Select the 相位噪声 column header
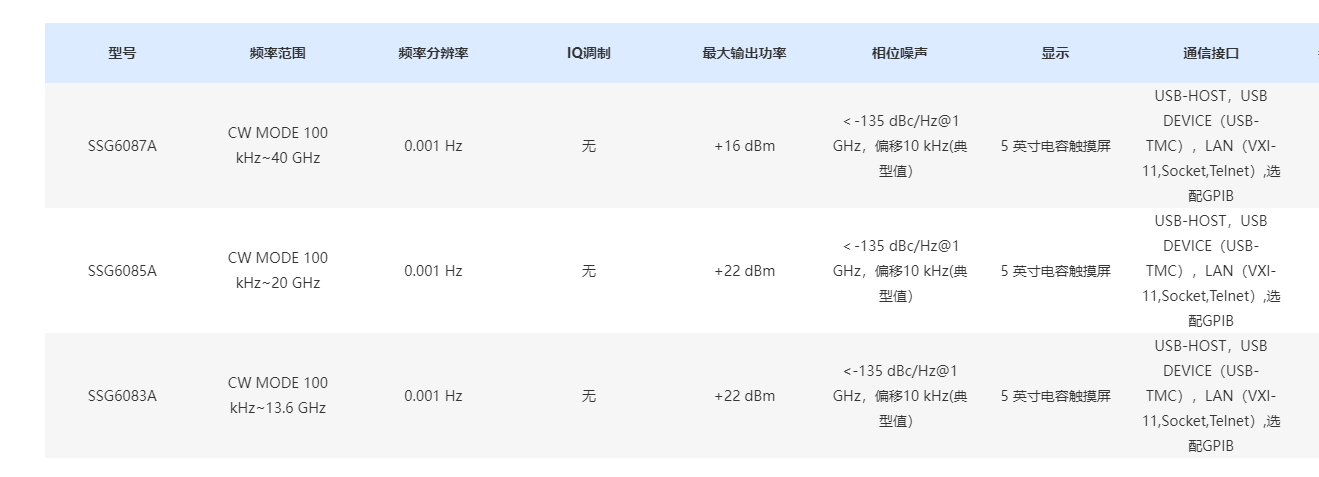Viewport: 1319px width, 477px height. pos(900,53)
